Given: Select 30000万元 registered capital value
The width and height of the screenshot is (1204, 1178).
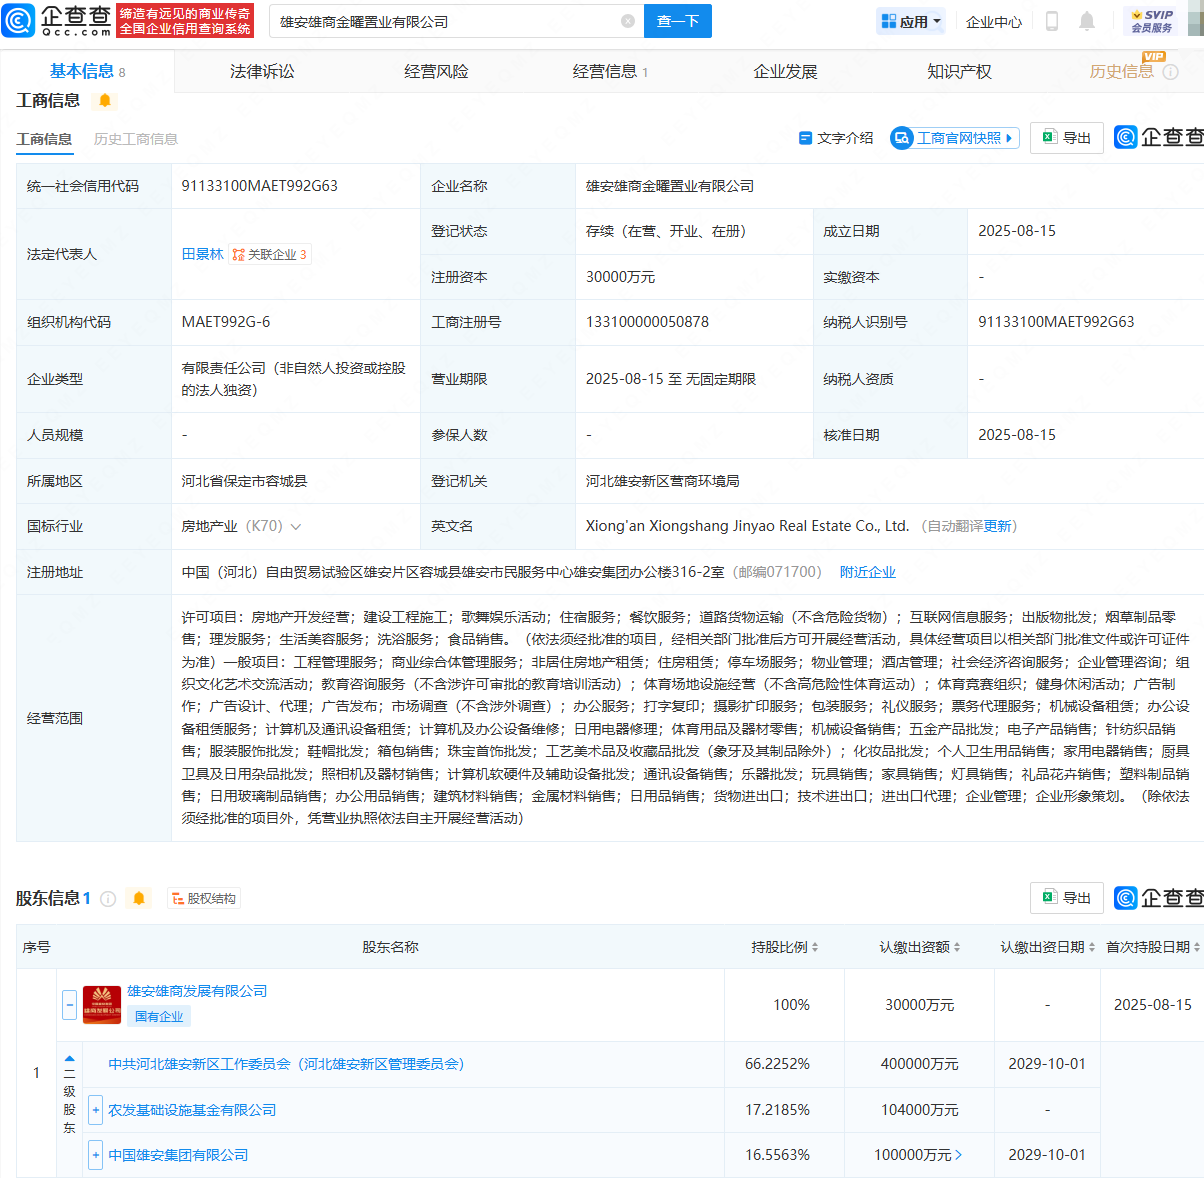Looking at the screenshot, I should tap(620, 277).
